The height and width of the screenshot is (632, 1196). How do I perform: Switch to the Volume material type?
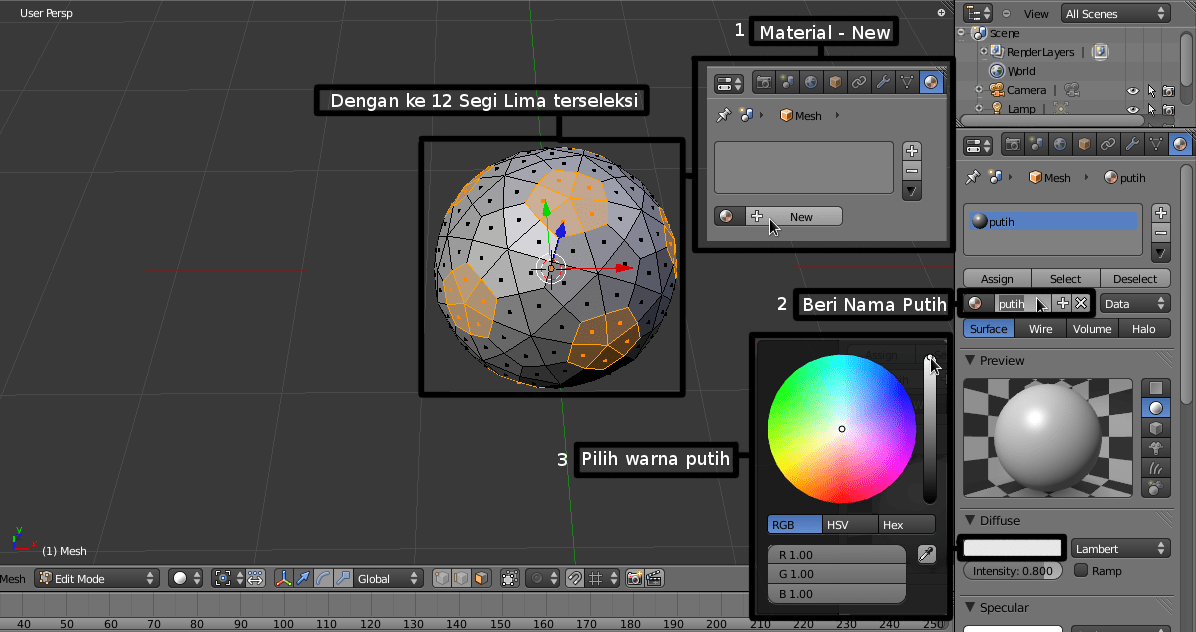[x=1092, y=329]
